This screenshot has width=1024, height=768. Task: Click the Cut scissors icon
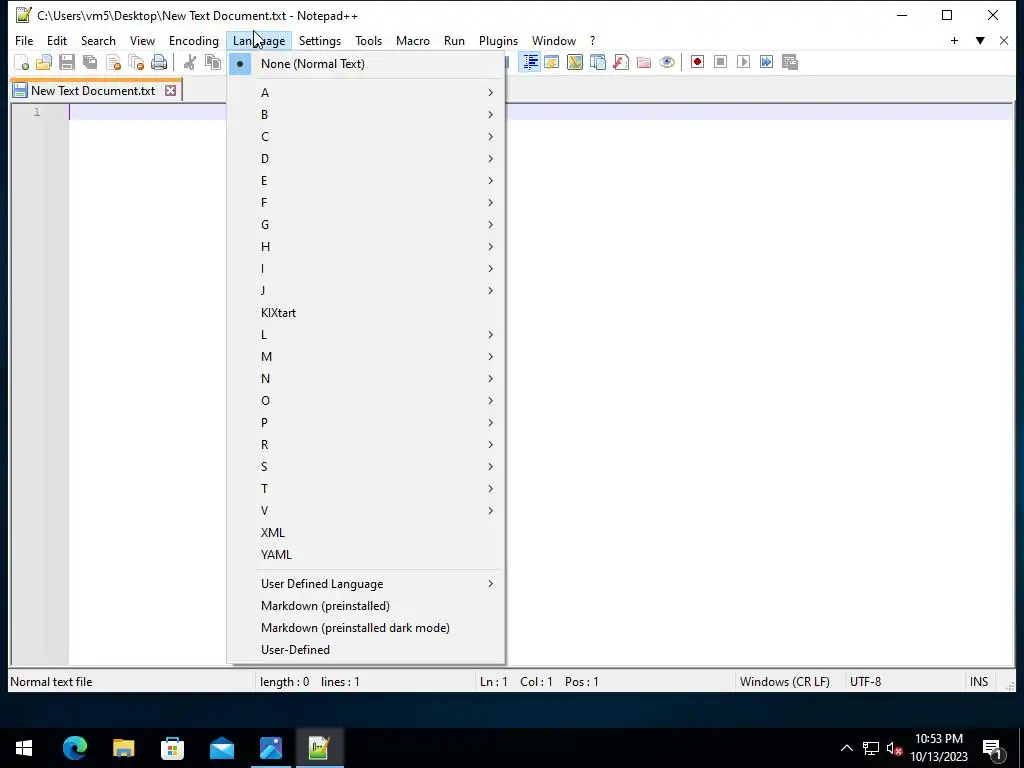(x=189, y=63)
